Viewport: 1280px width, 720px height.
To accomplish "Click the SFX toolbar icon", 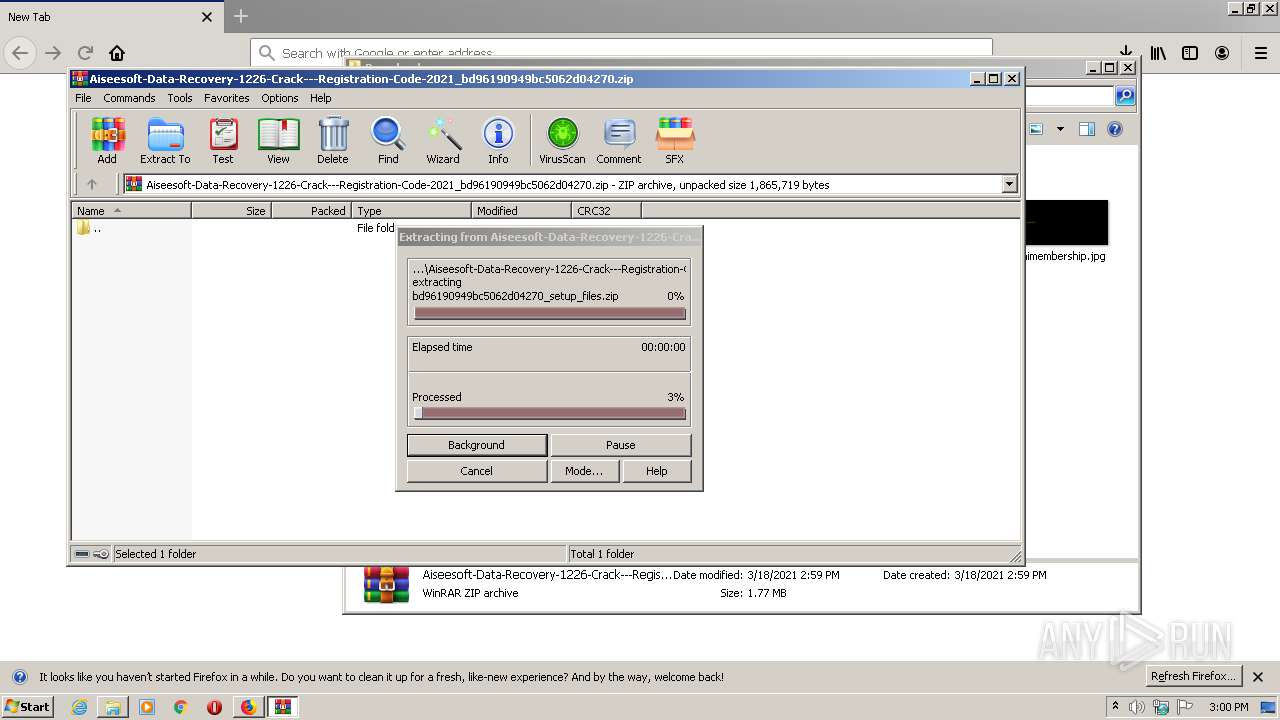I will click(675, 140).
